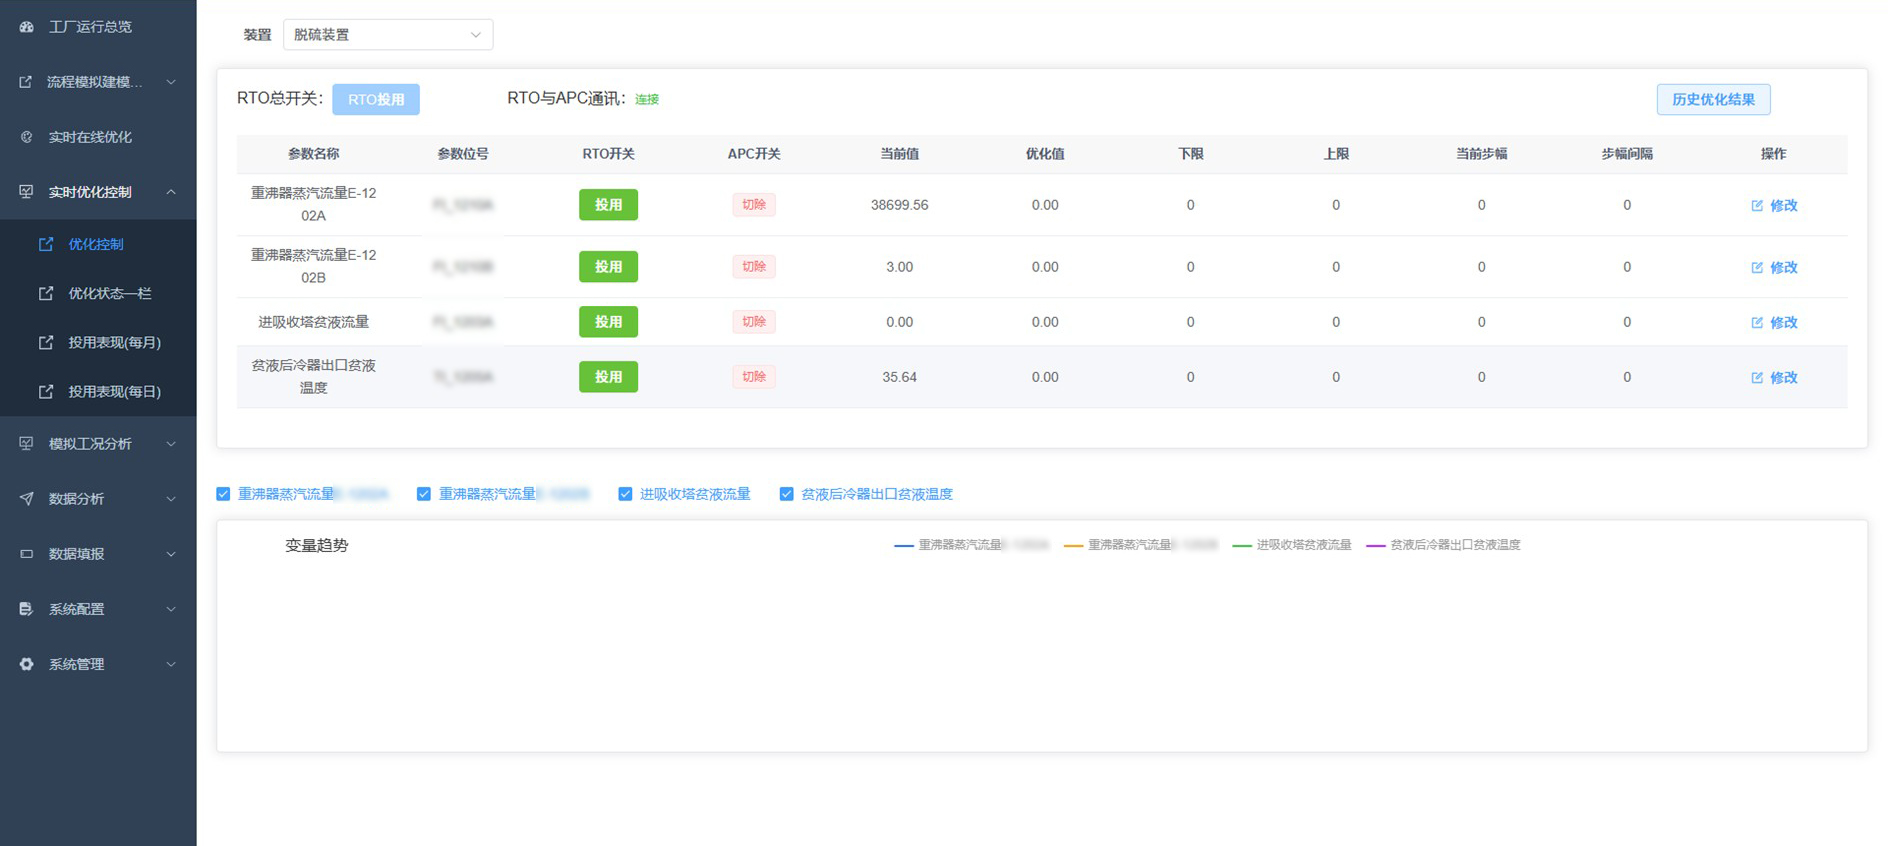
Task: Toggle RTO开关 投用 for E-1202B row
Action: [608, 267]
